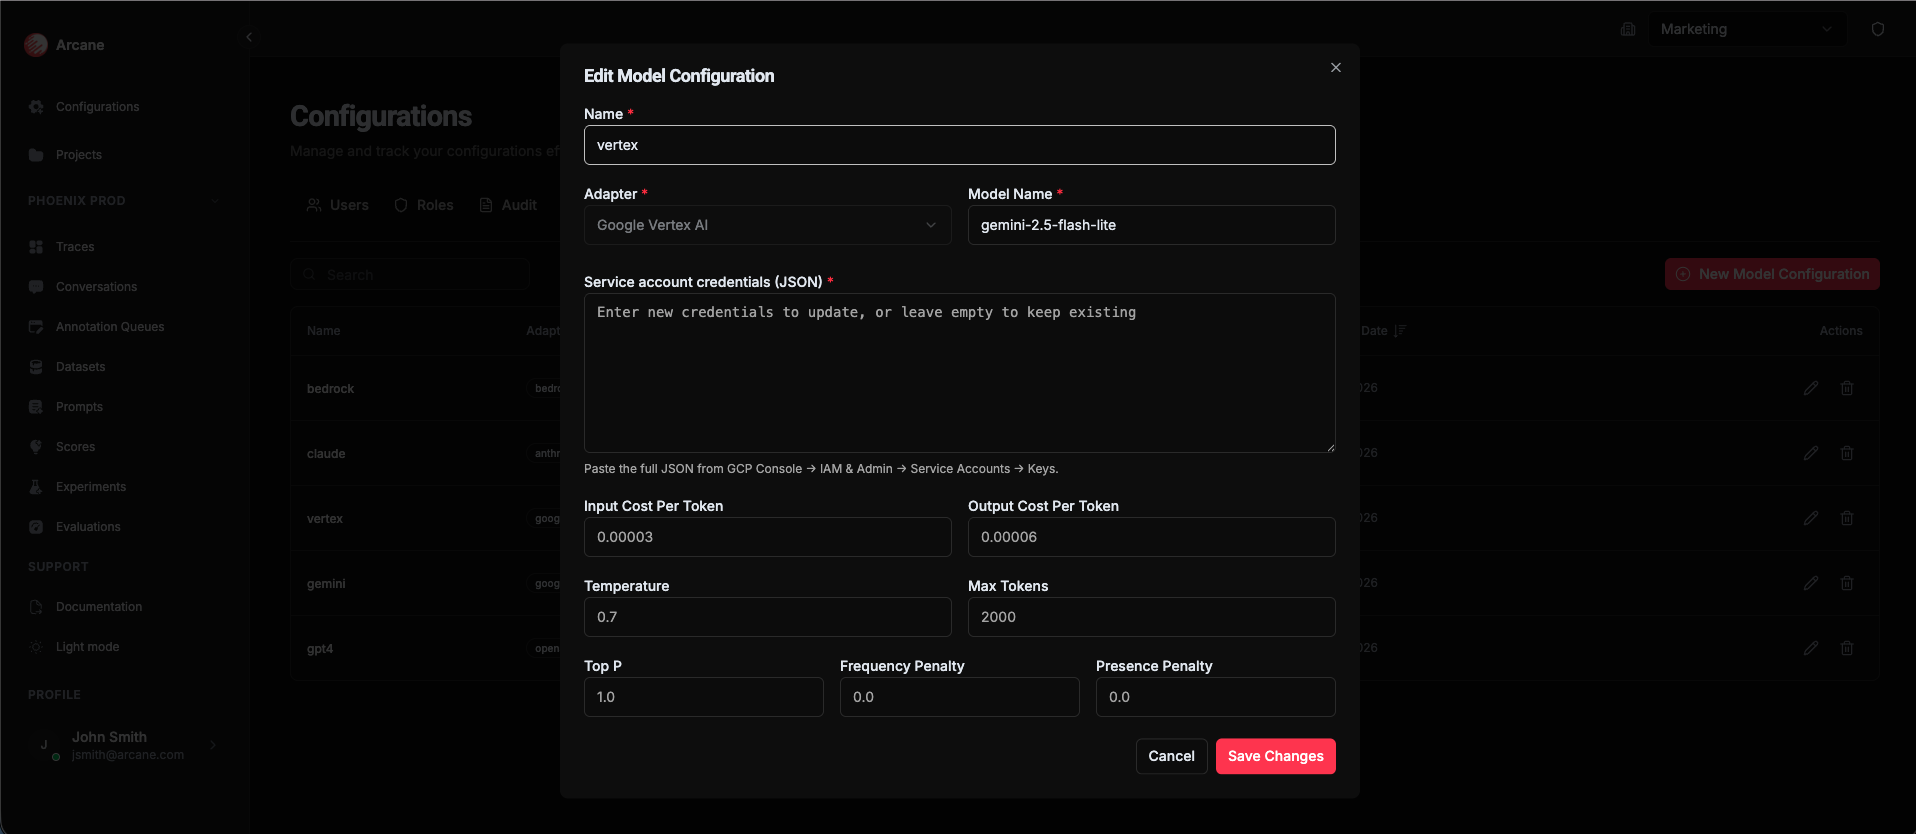1916x834 pixels.
Task: Open the Marketing organization dropdown
Action: click(x=1747, y=29)
